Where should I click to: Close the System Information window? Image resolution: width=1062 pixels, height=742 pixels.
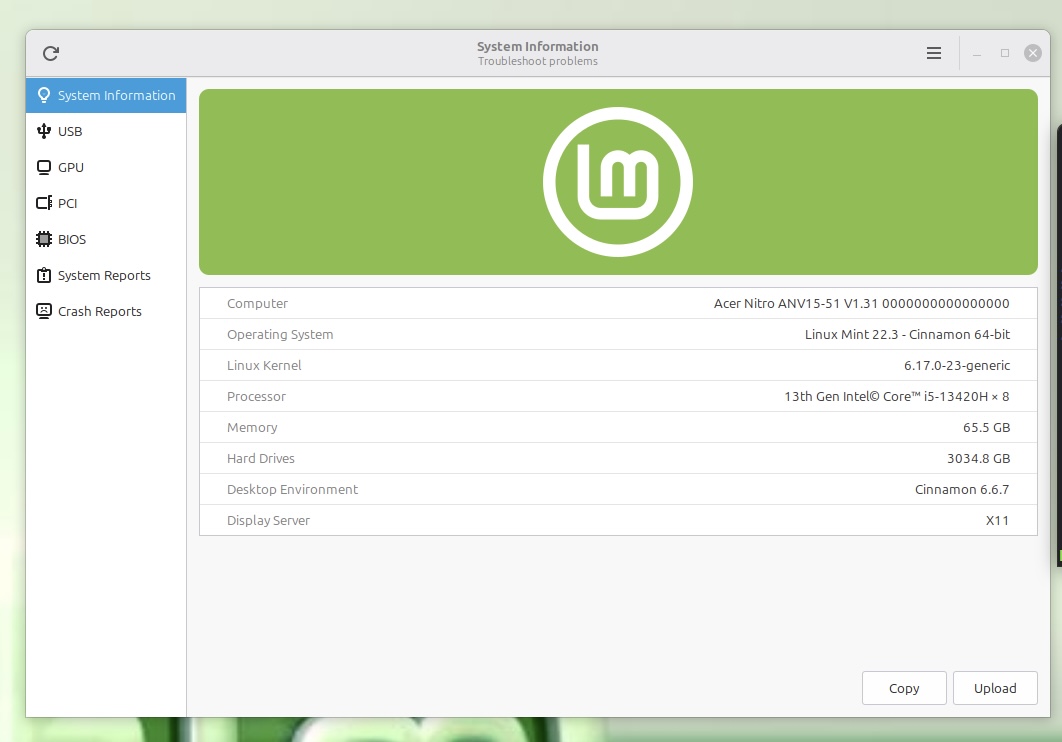(1032, 53)
